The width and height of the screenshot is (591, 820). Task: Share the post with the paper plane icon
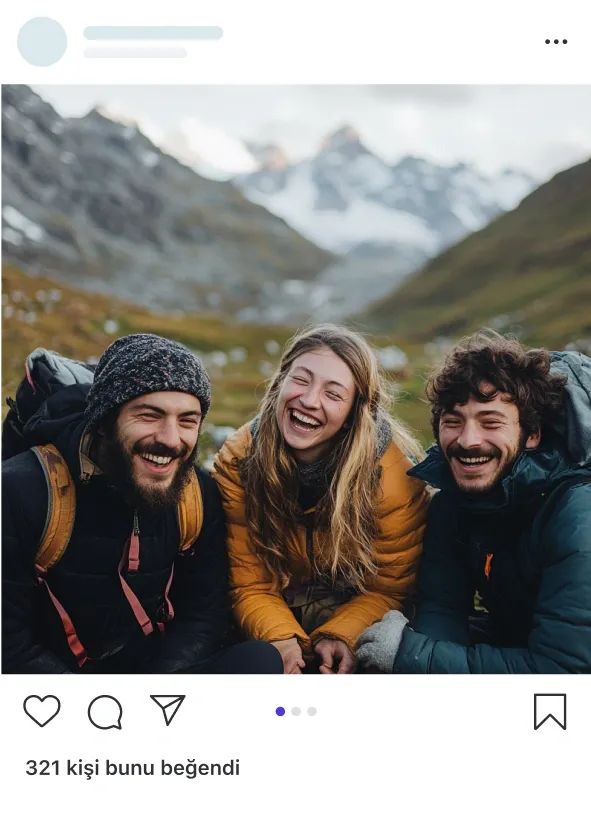point(168,709)
